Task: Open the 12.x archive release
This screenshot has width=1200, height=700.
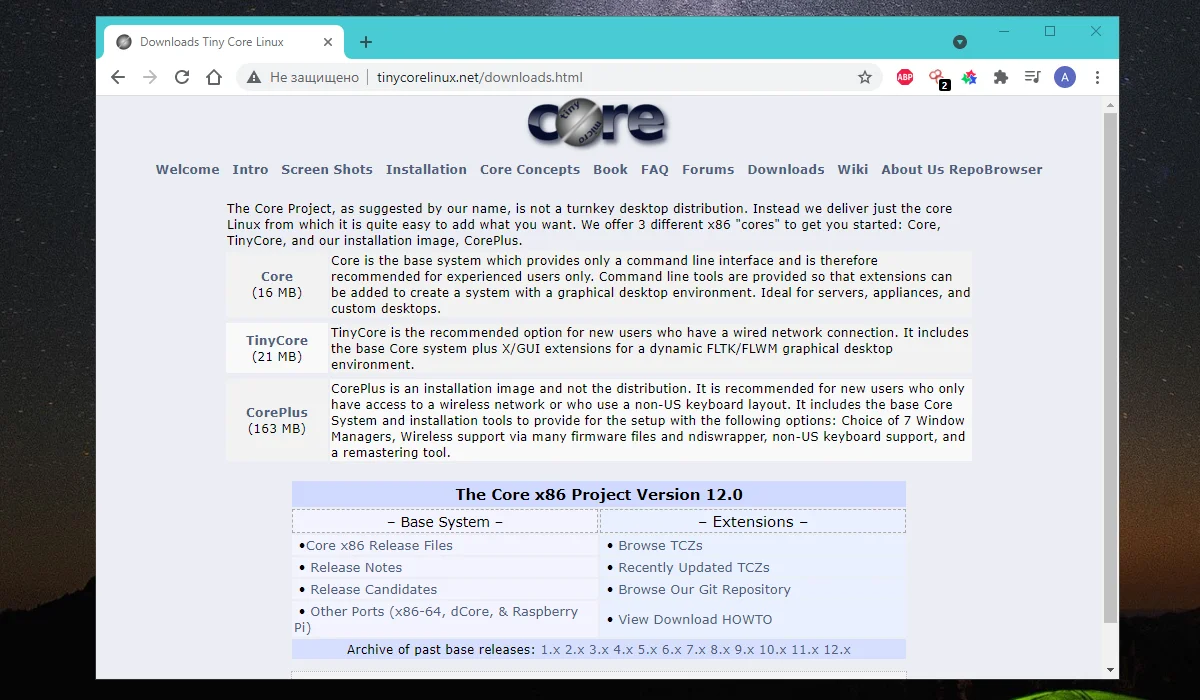Action: click(837, 650)
